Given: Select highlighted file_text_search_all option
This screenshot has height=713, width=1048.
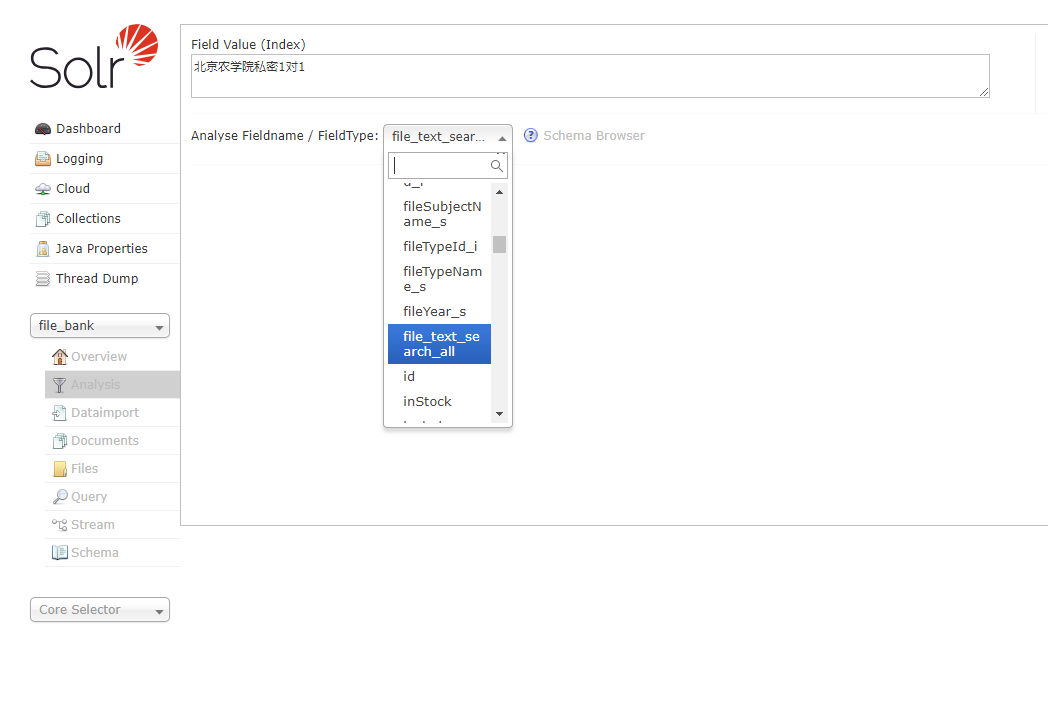Looking at the screenshot, I should 440,344.
